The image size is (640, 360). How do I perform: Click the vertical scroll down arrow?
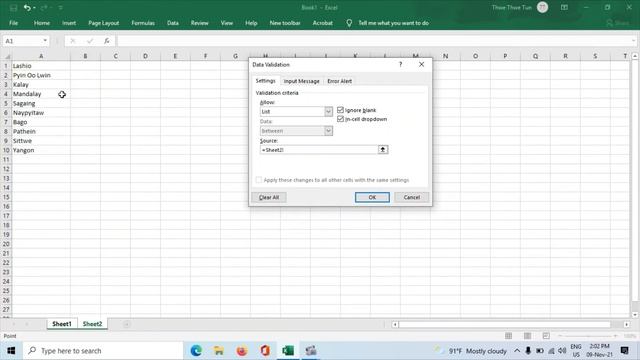[635, 315]
